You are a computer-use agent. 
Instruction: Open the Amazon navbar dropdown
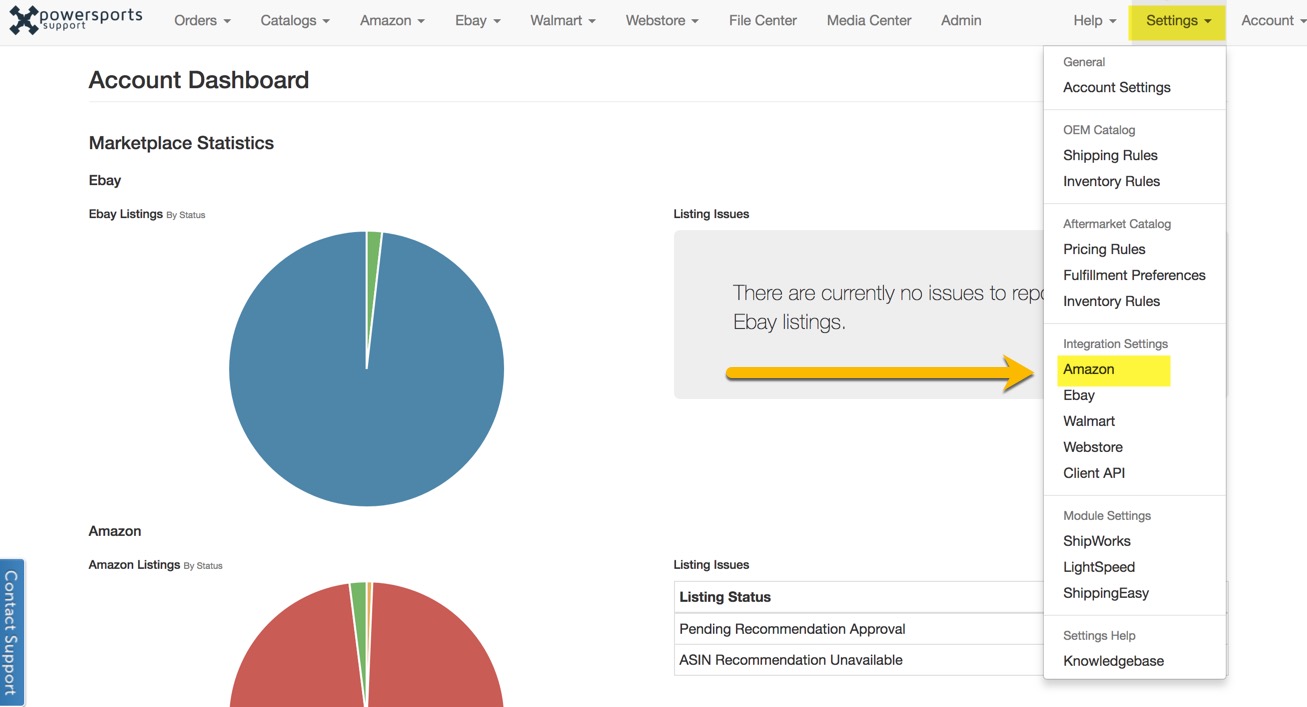(x=392, y=20)
